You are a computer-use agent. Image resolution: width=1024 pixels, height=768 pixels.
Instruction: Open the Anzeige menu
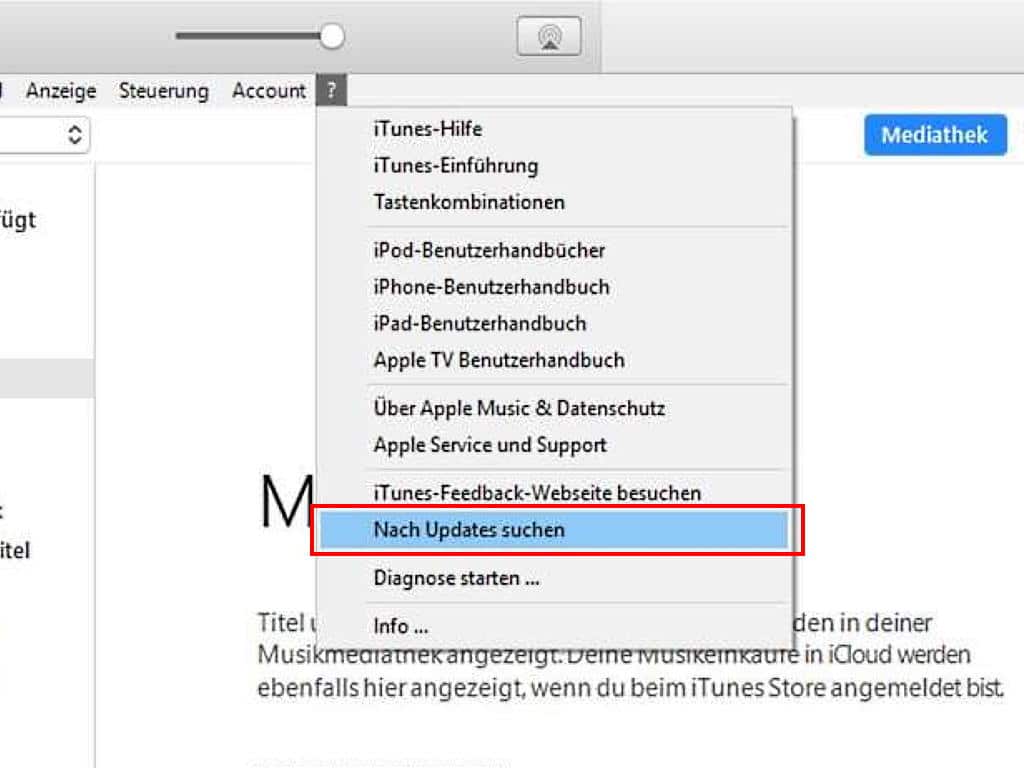pos(61,90)
